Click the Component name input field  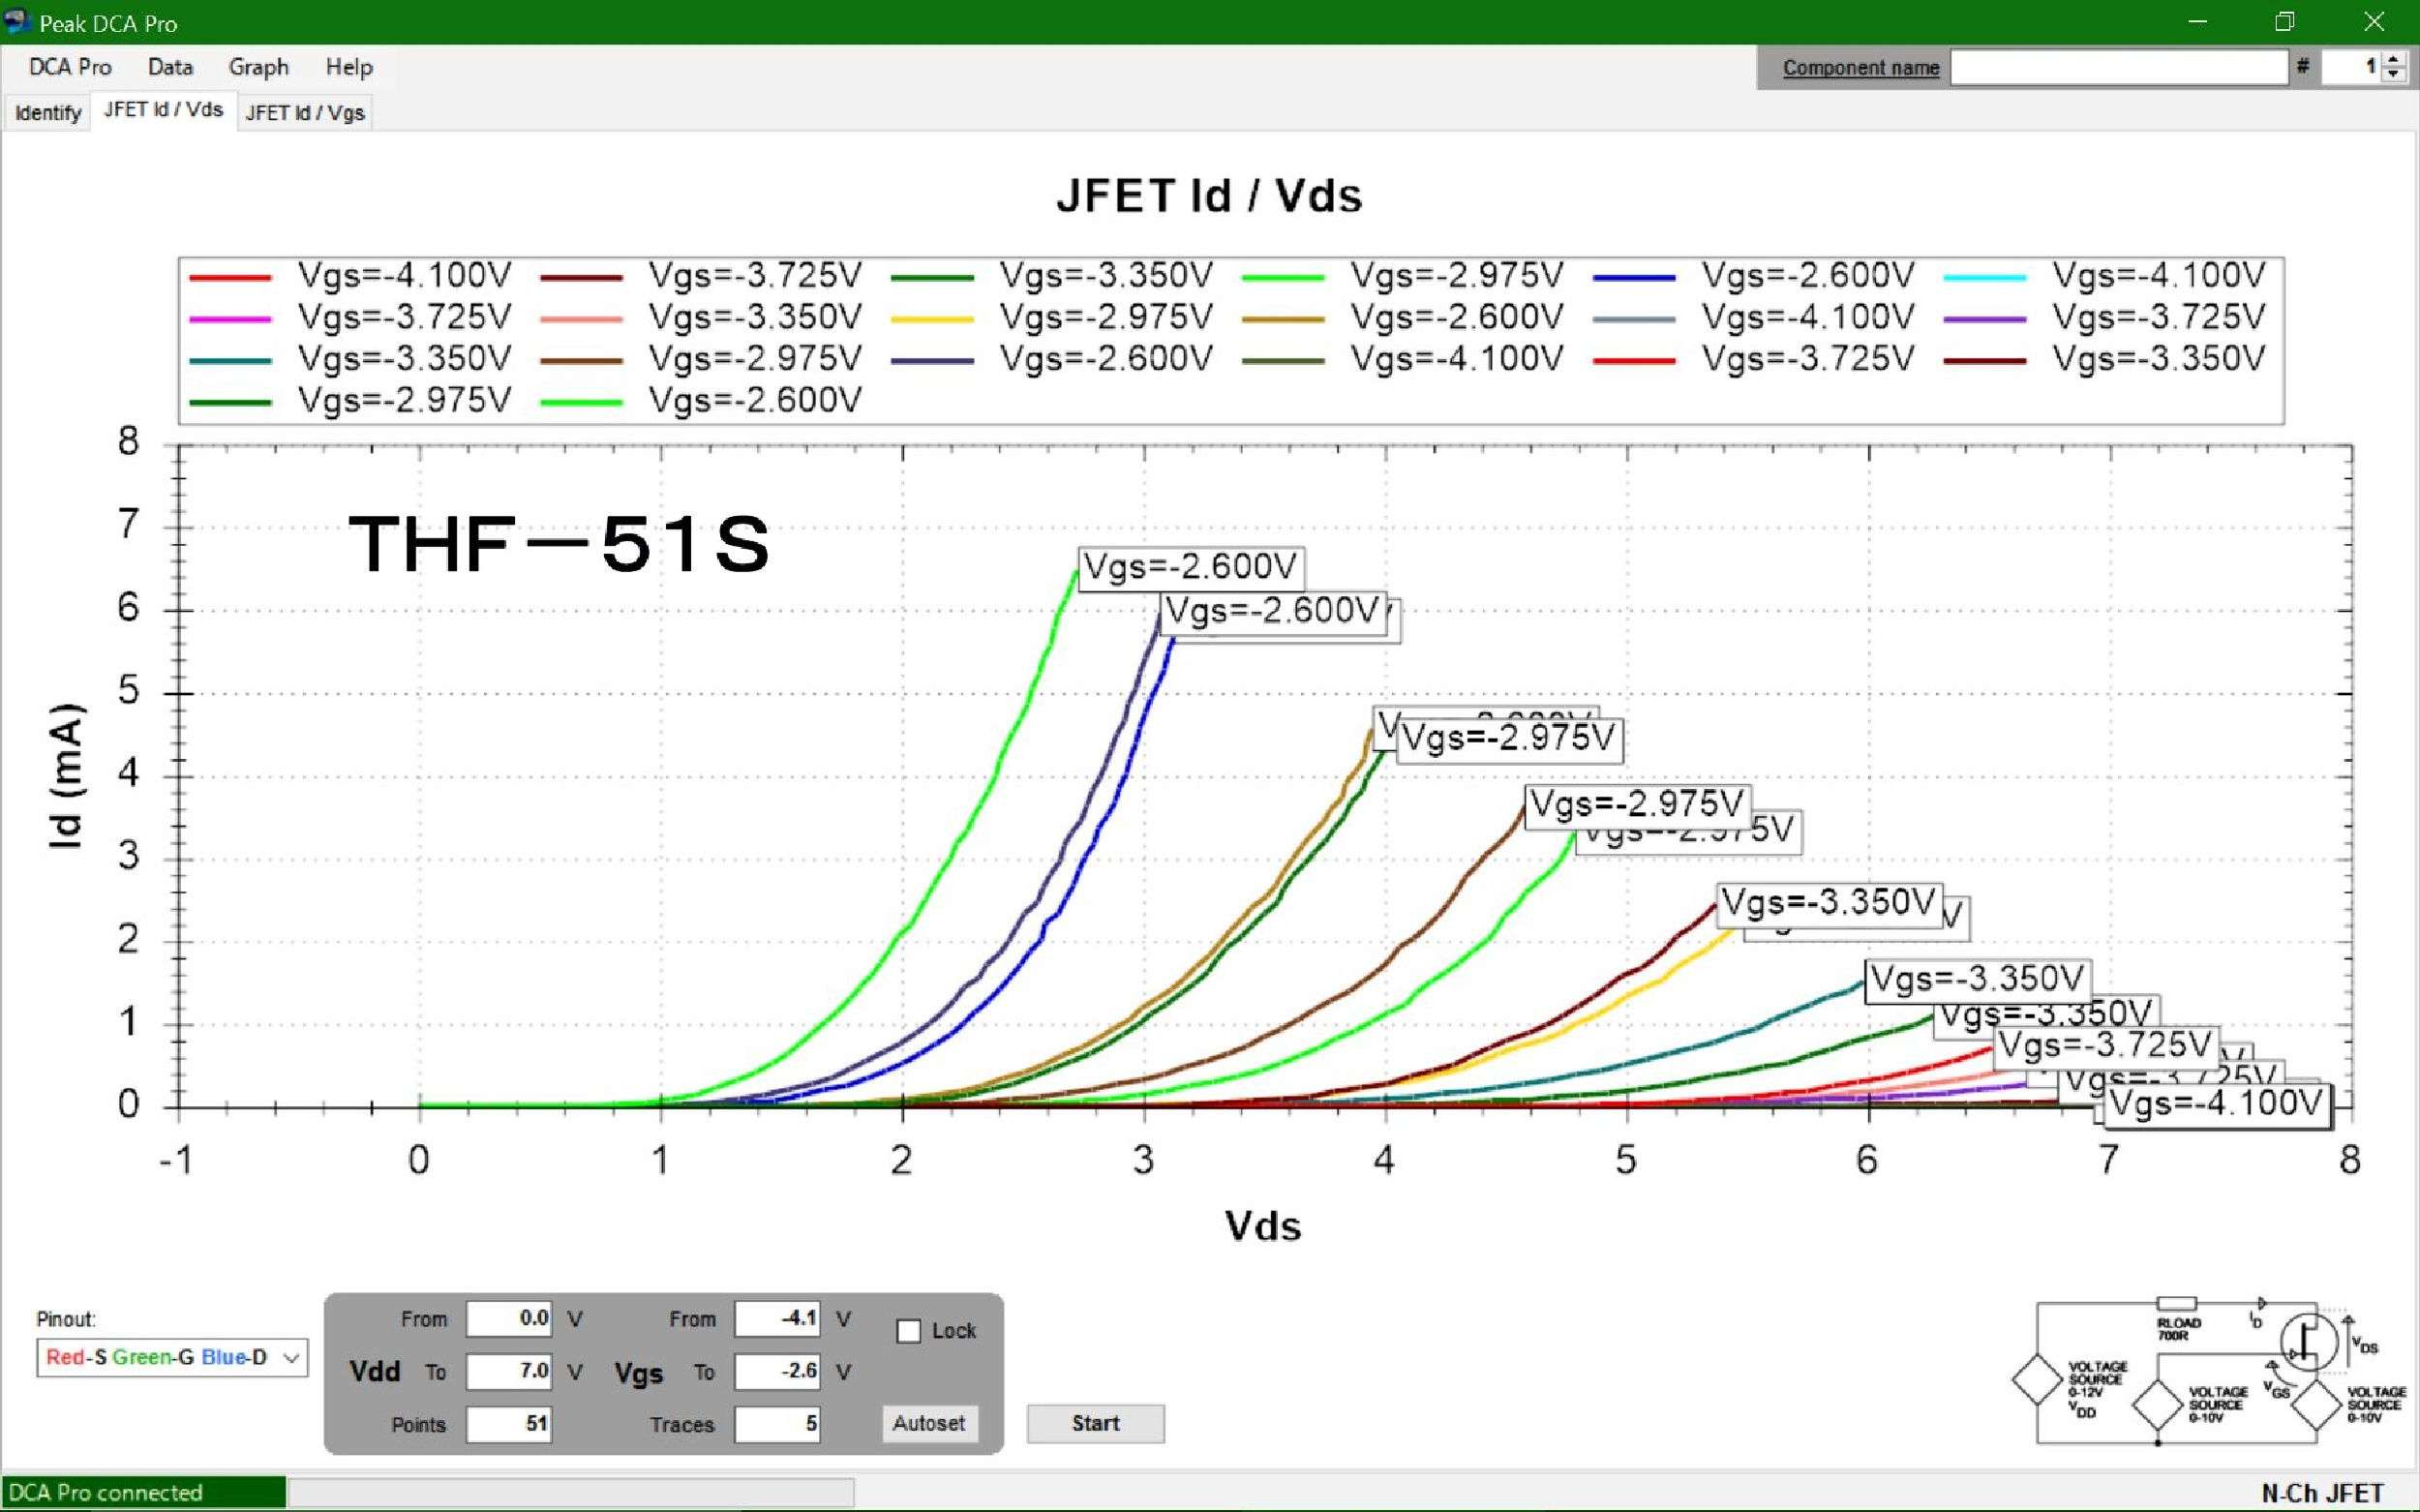coord(2118,67)
